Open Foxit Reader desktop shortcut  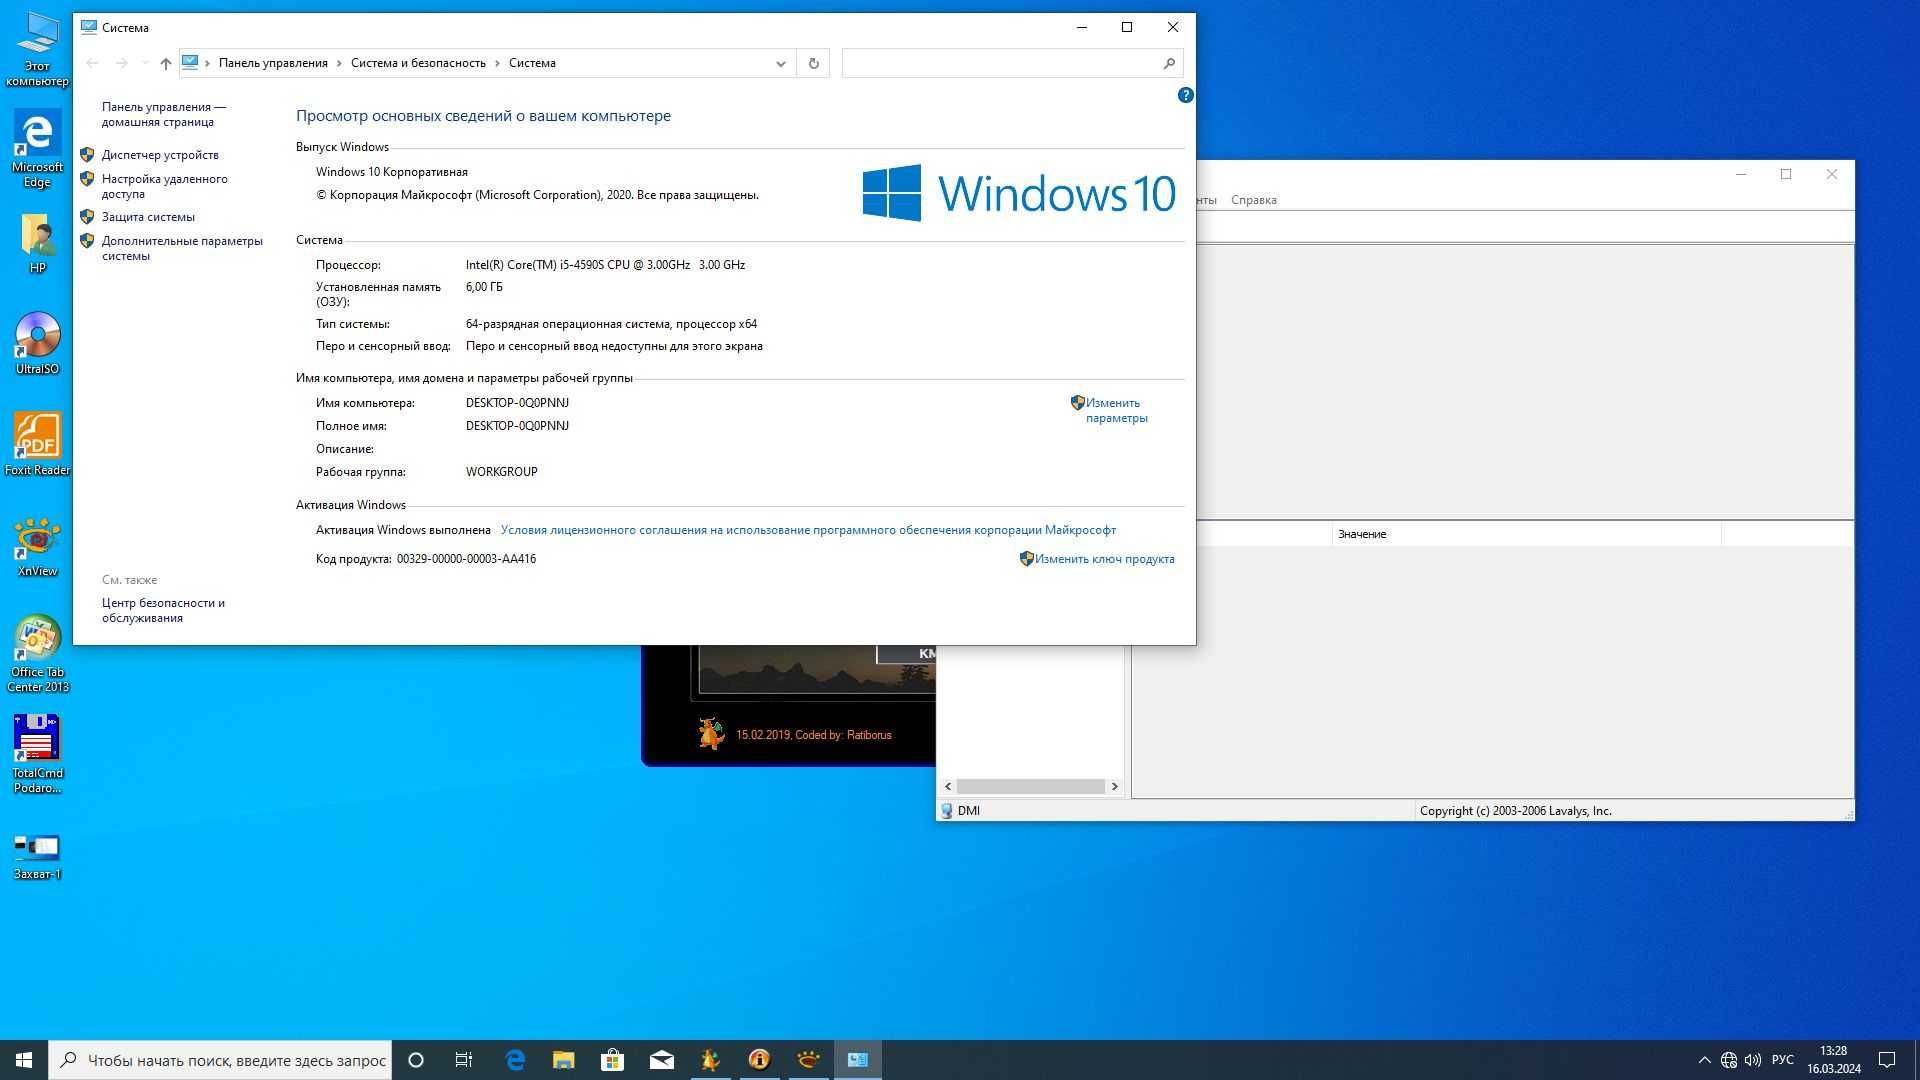(37, 444)
